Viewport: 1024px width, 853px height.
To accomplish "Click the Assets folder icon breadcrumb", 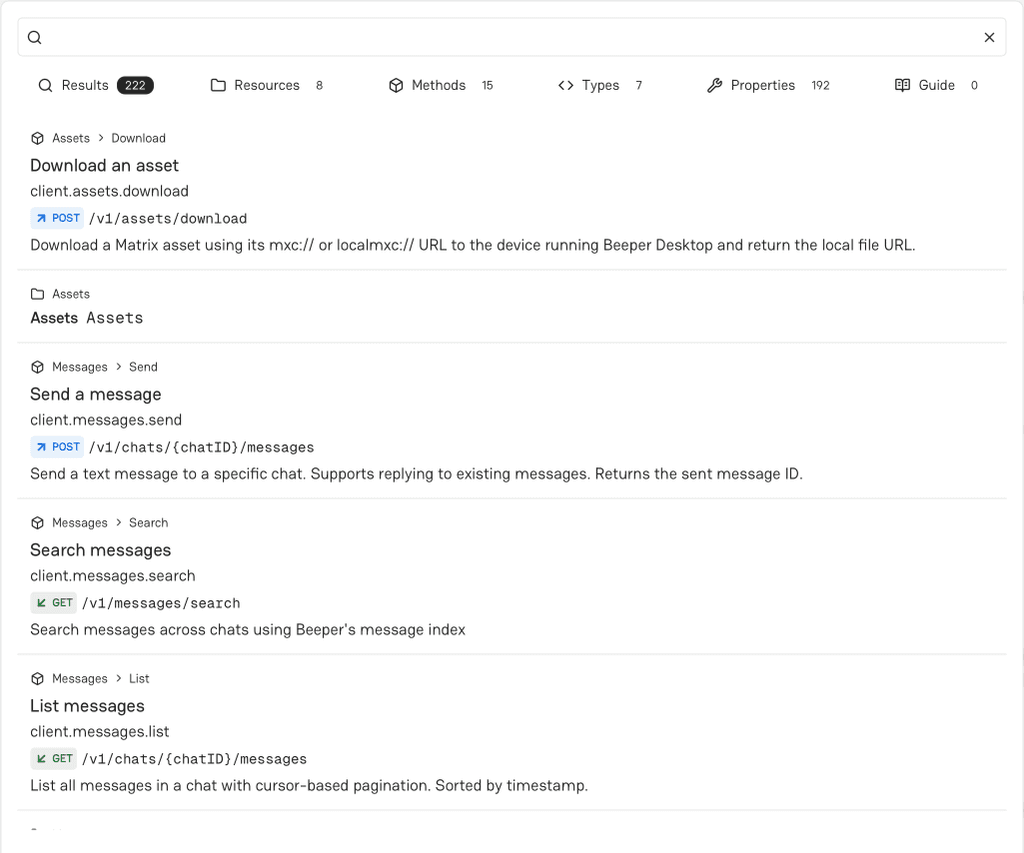I will click(x=38, y=294).
